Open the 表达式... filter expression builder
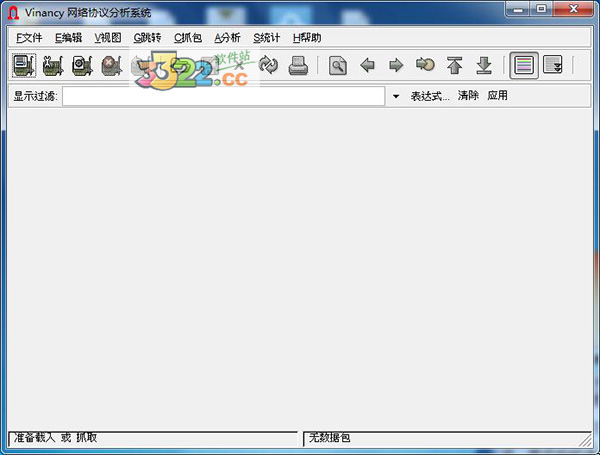 430,96
